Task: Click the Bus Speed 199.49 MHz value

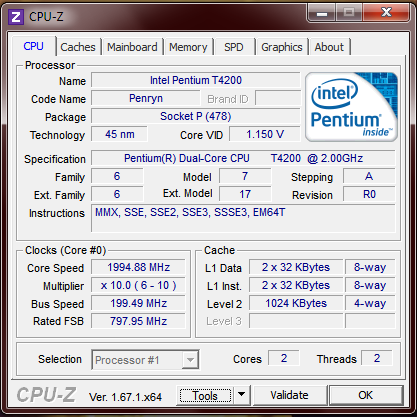Action: [x=138, y=303]
